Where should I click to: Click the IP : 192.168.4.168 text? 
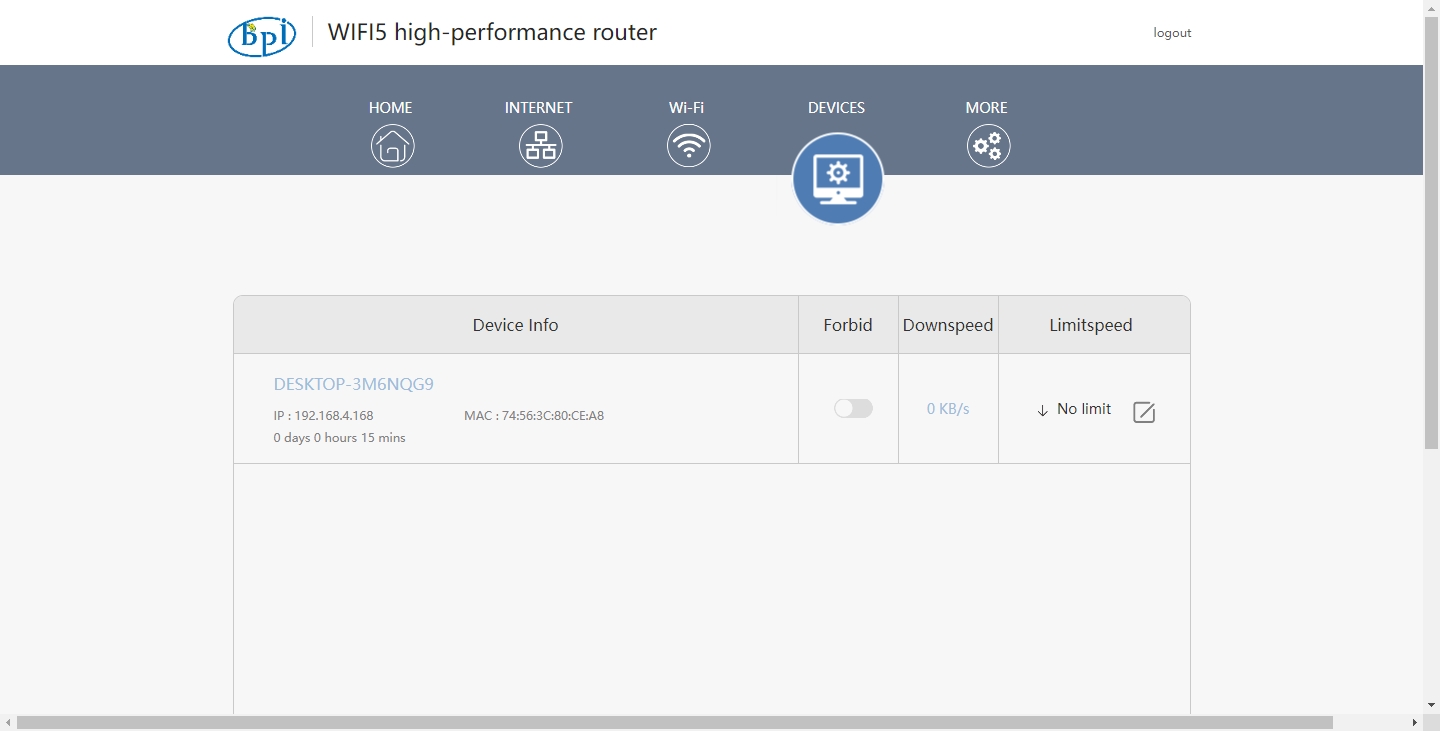pos(323,415)
